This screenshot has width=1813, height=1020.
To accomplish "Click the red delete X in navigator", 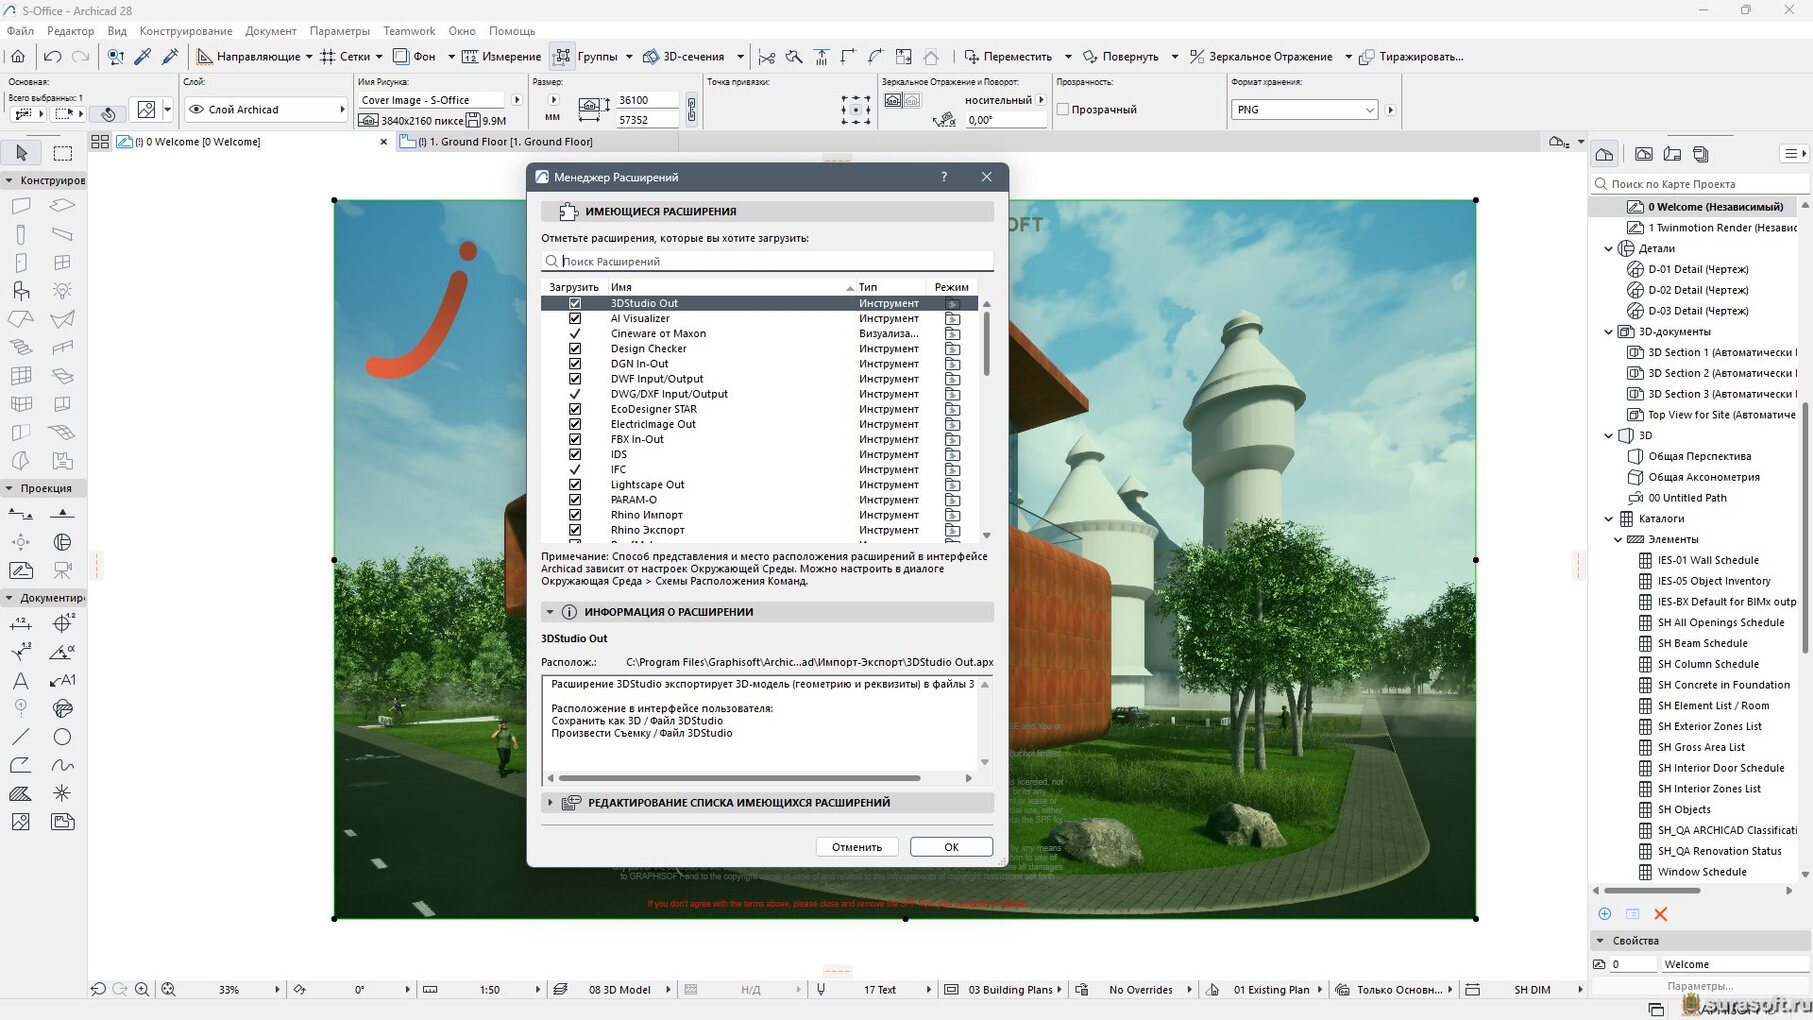I will click(1660, 914).
